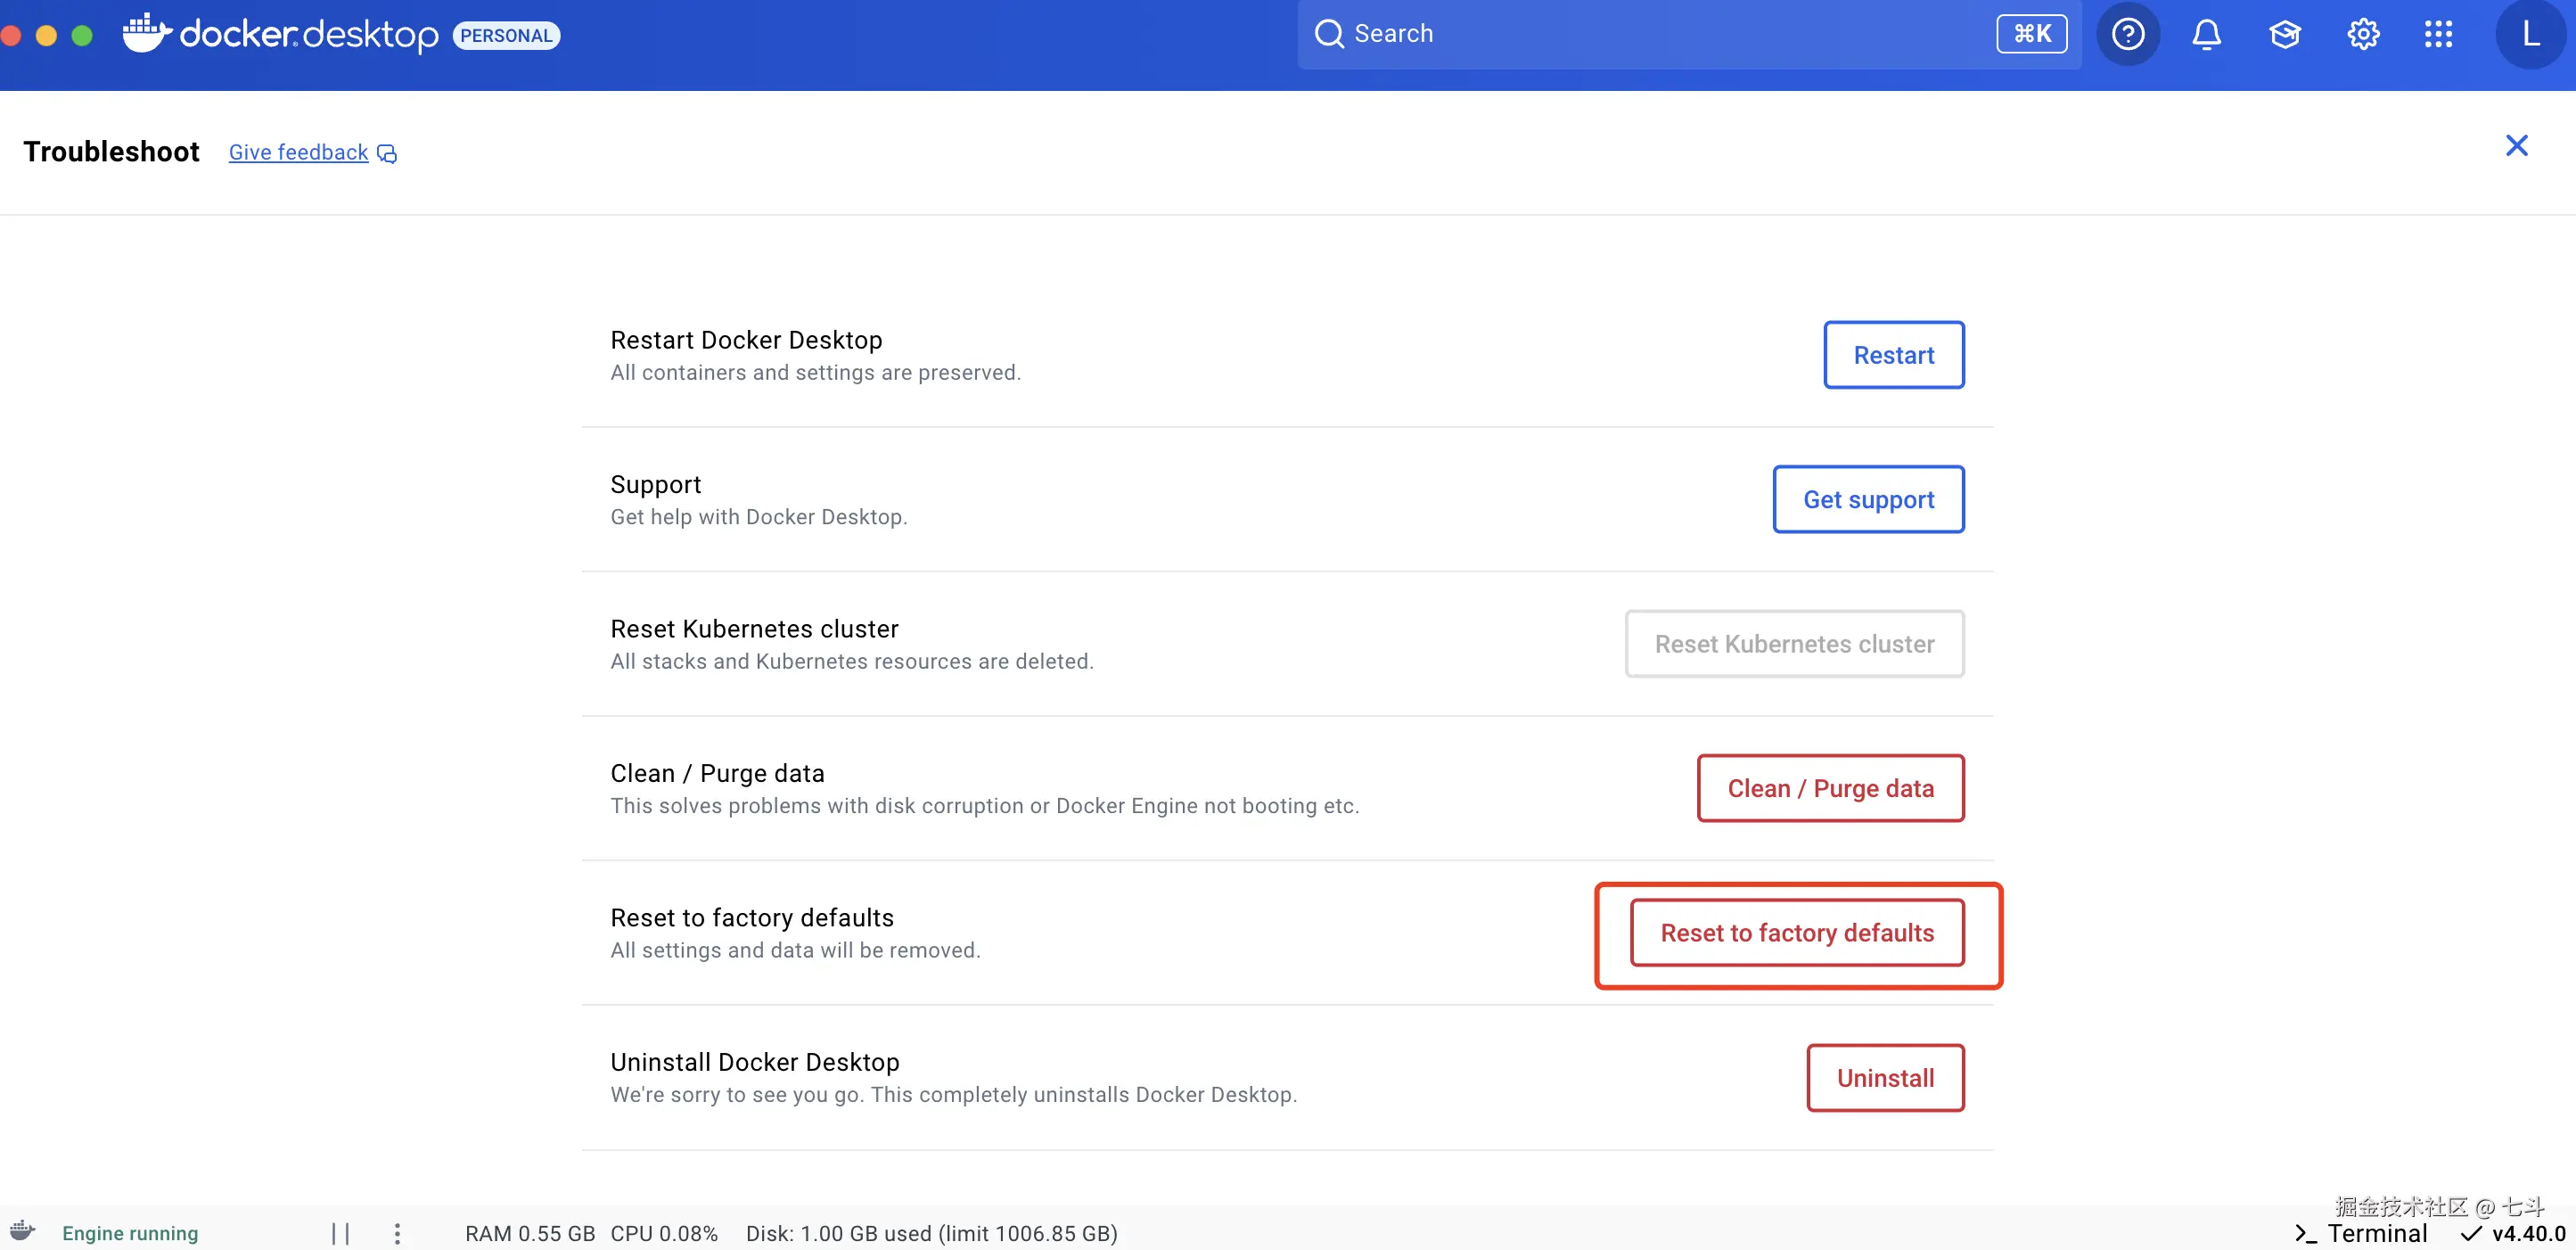The image size is (2576, 1250).
Task: Click the Engine running status text
Action: [130, 1233]
